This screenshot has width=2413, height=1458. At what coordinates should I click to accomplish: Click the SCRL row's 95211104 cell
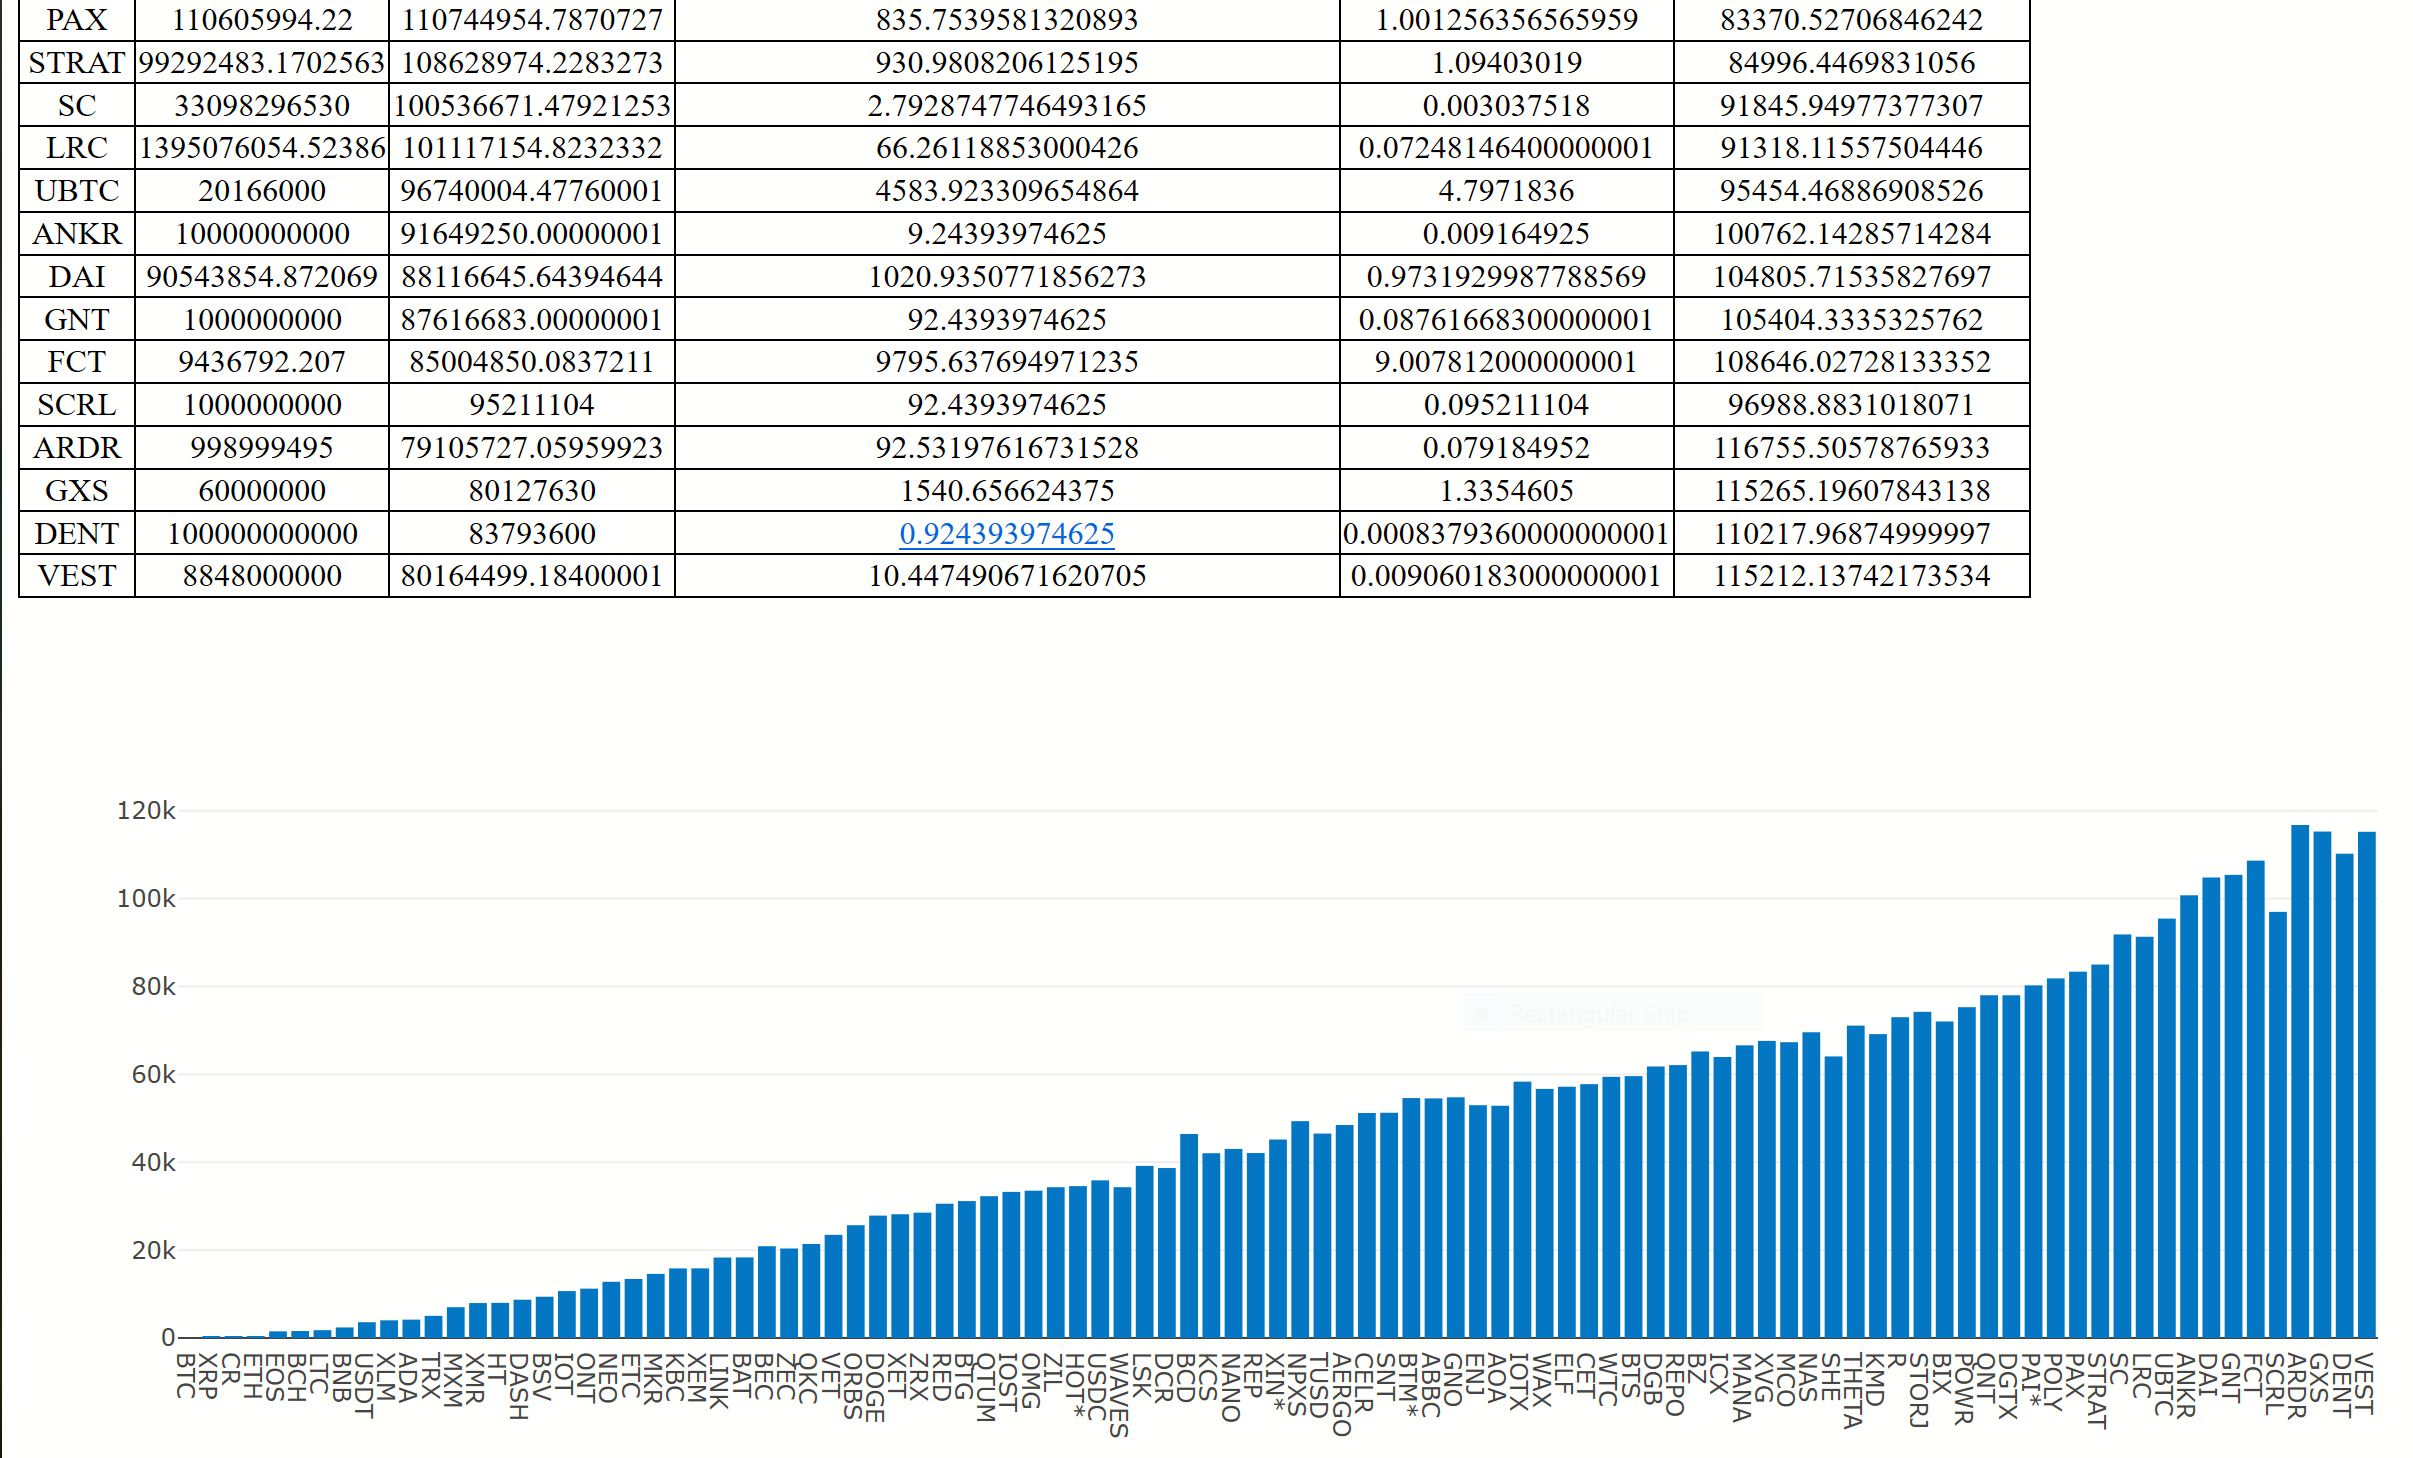(532, 405)
